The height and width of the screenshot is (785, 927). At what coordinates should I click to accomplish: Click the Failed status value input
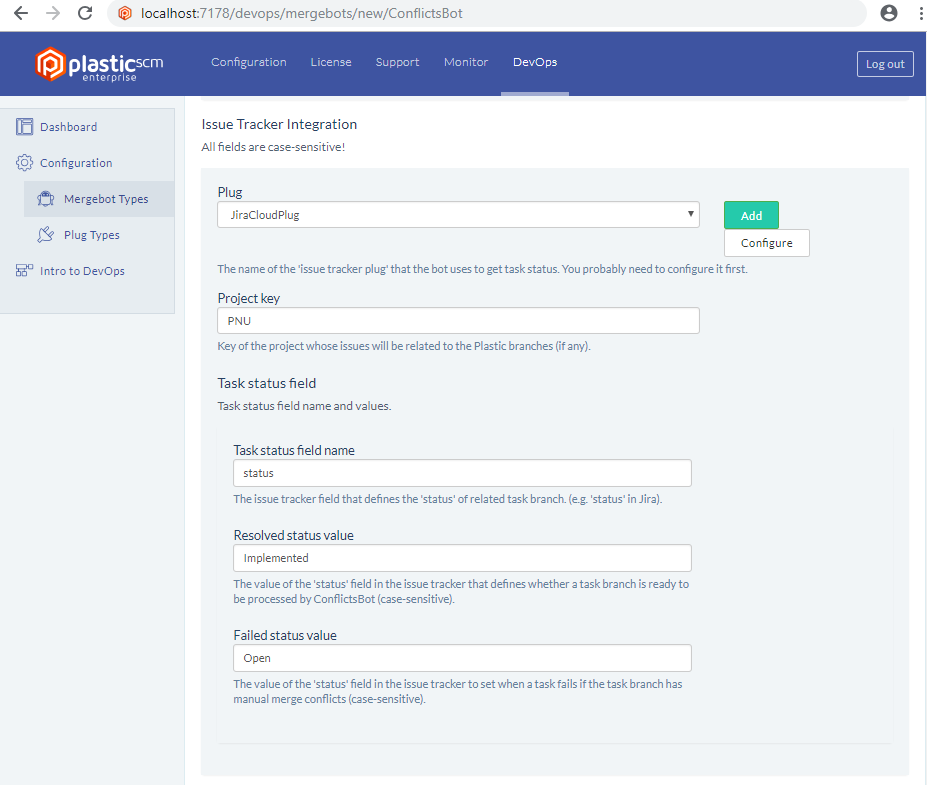(x=462, y=658)
